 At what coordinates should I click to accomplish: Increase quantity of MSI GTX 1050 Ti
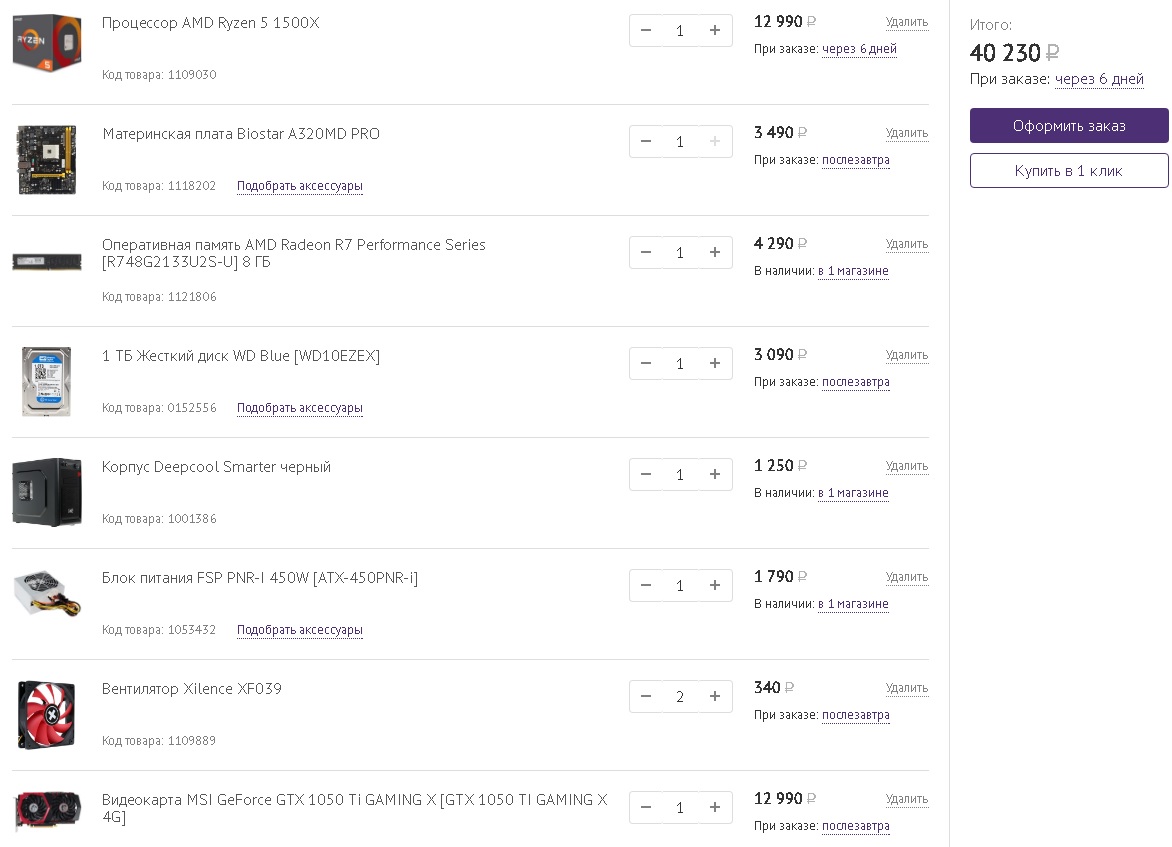714,808
